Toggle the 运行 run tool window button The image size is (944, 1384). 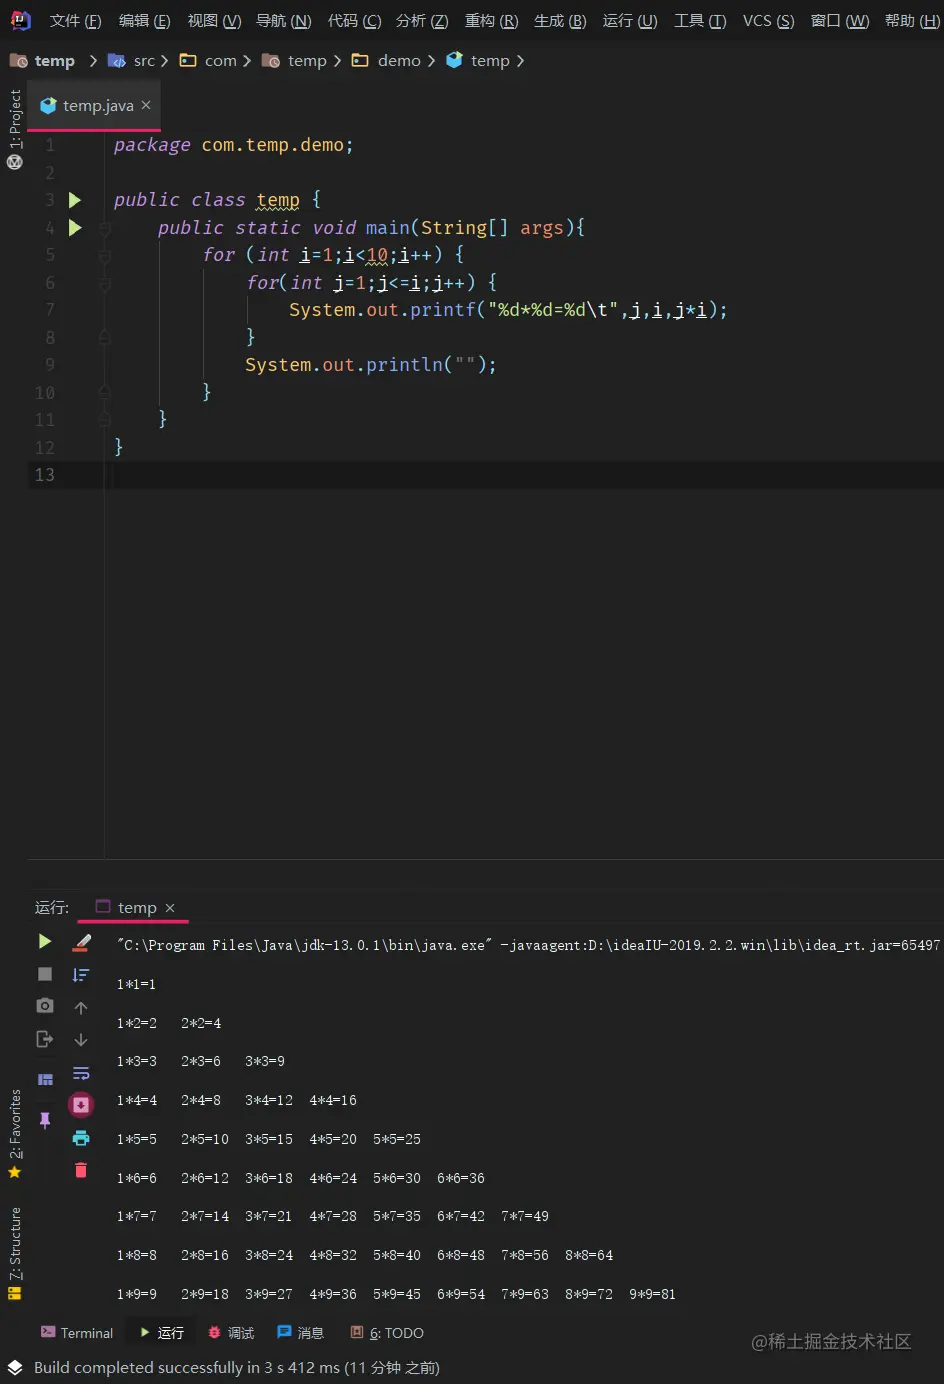pyautogui.click(x=162, y=1333)
